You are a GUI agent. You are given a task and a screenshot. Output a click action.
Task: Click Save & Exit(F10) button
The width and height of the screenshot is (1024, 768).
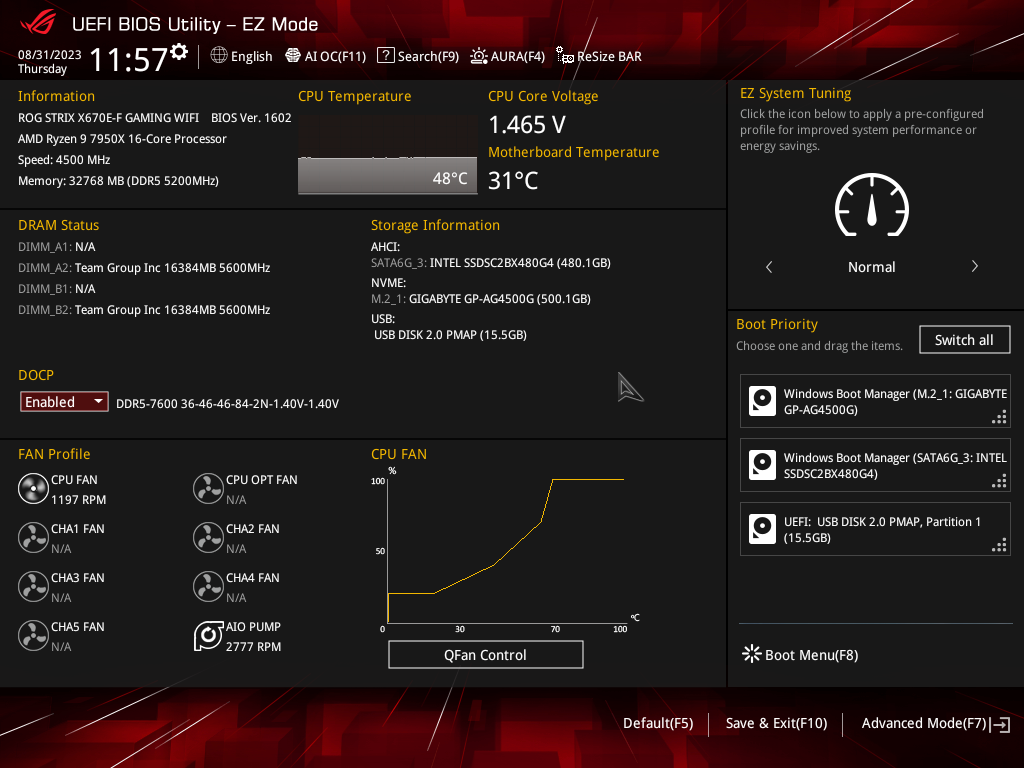click(x=776, y=723)
